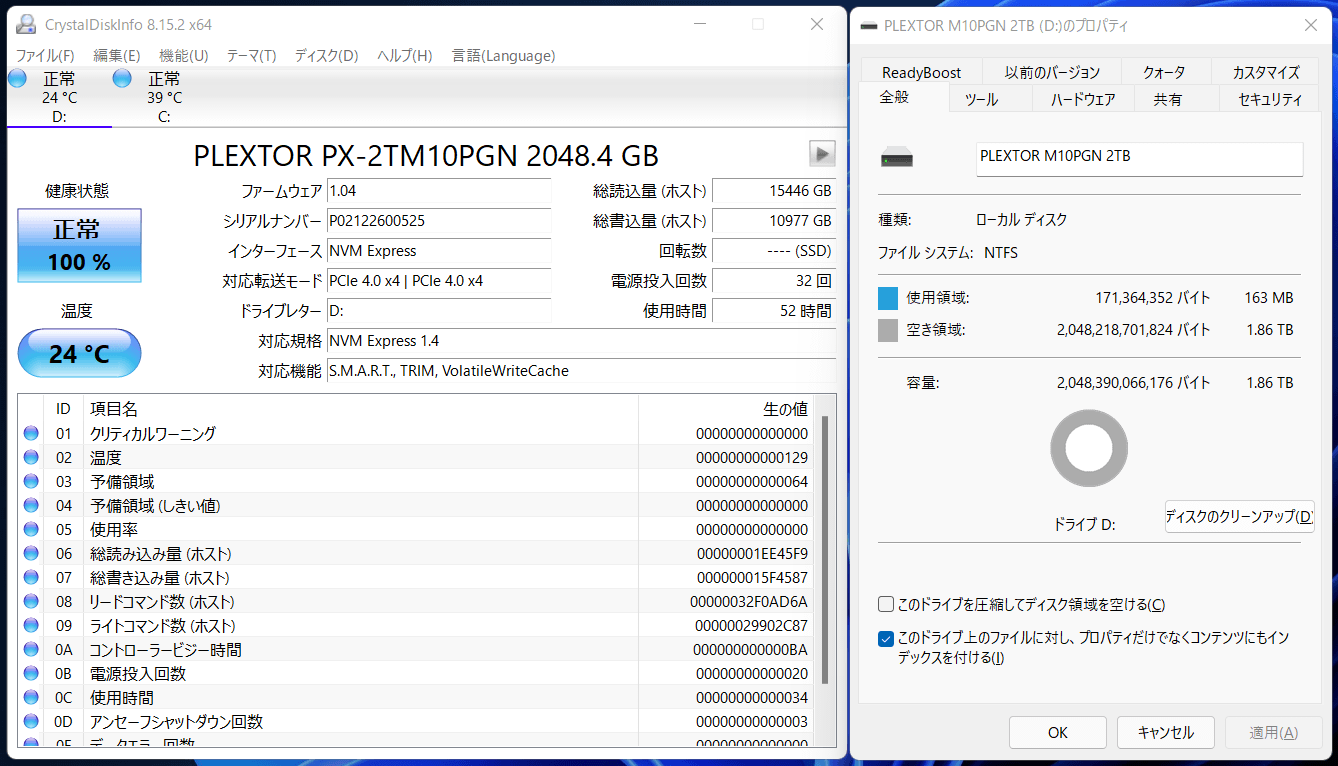1338x766 pixels.
Task: Click the ID column header
Action: click(63, 408)
